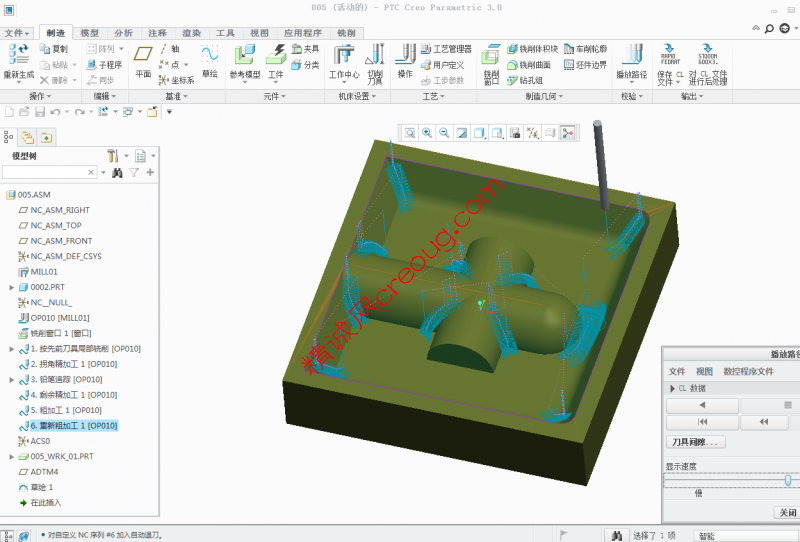800x542 pixels.
Task: Click the 参考模型 reference model icon
Action: coord(245,55)
